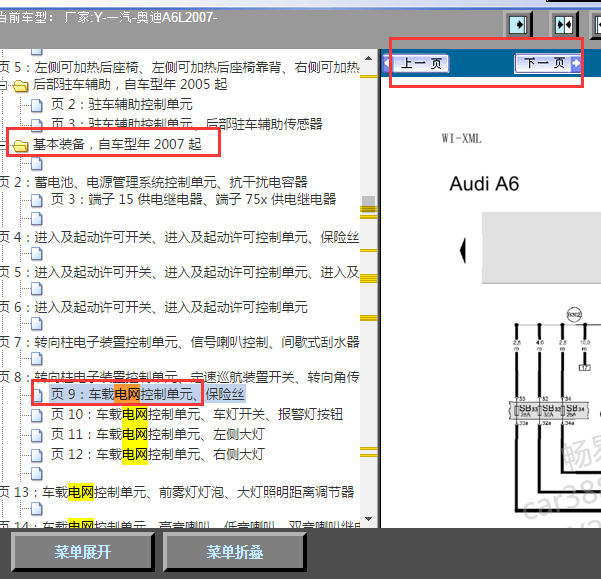This screenshot has height=579, width=601.
Task: Click document icon beside 页 3：端子 15
Action: (37, 200)
